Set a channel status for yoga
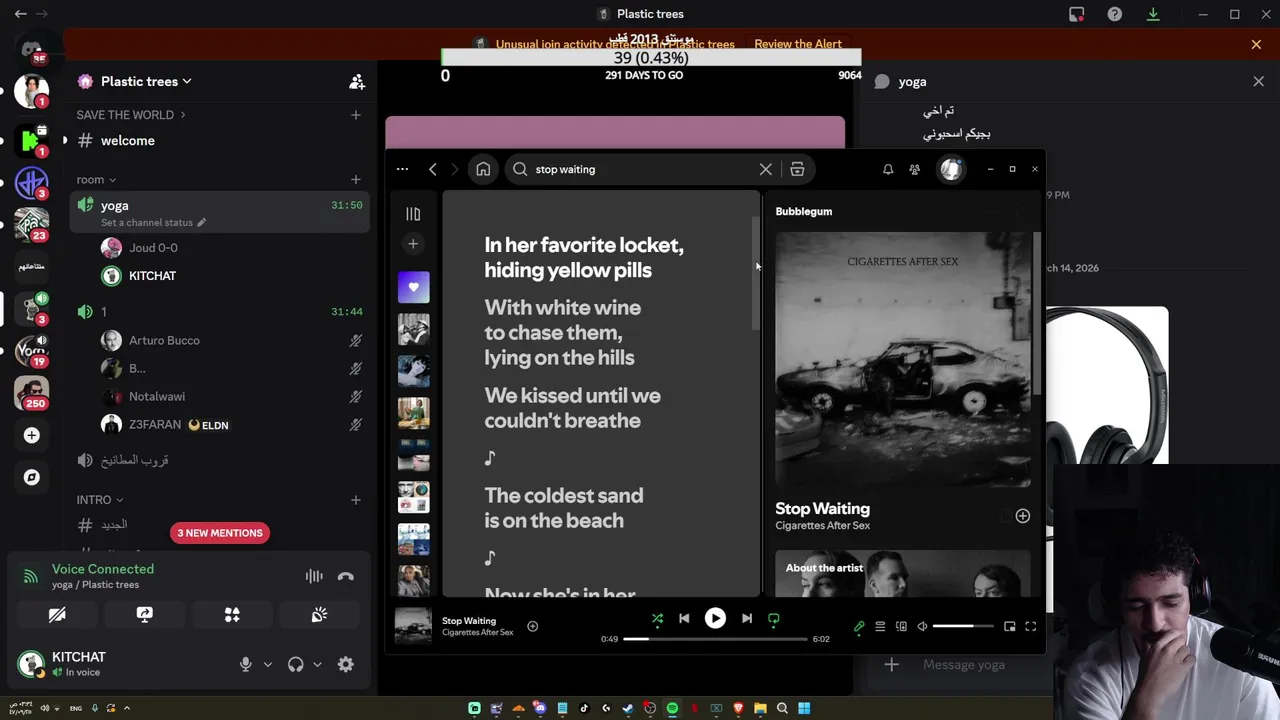The height and width of the screenshot is (720, 1280). click(x=153, y=223)
